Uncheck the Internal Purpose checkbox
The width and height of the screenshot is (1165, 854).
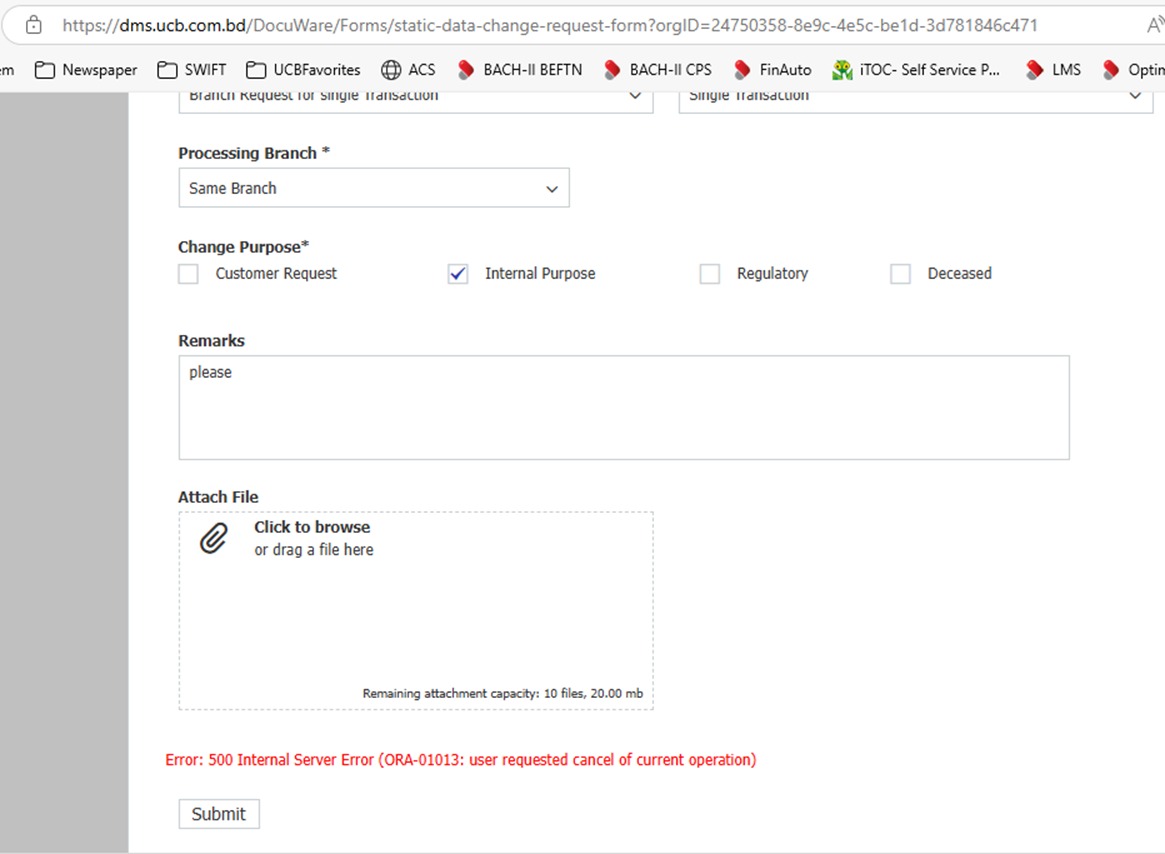click(x=458, y=274)
